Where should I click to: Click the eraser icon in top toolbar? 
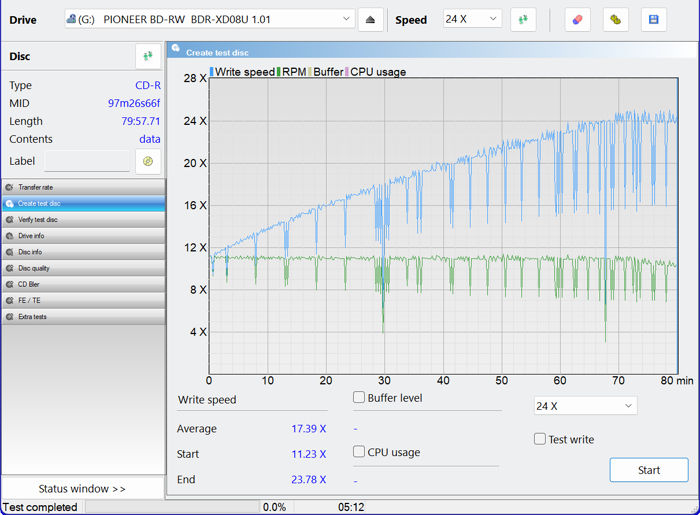point(577,20)
